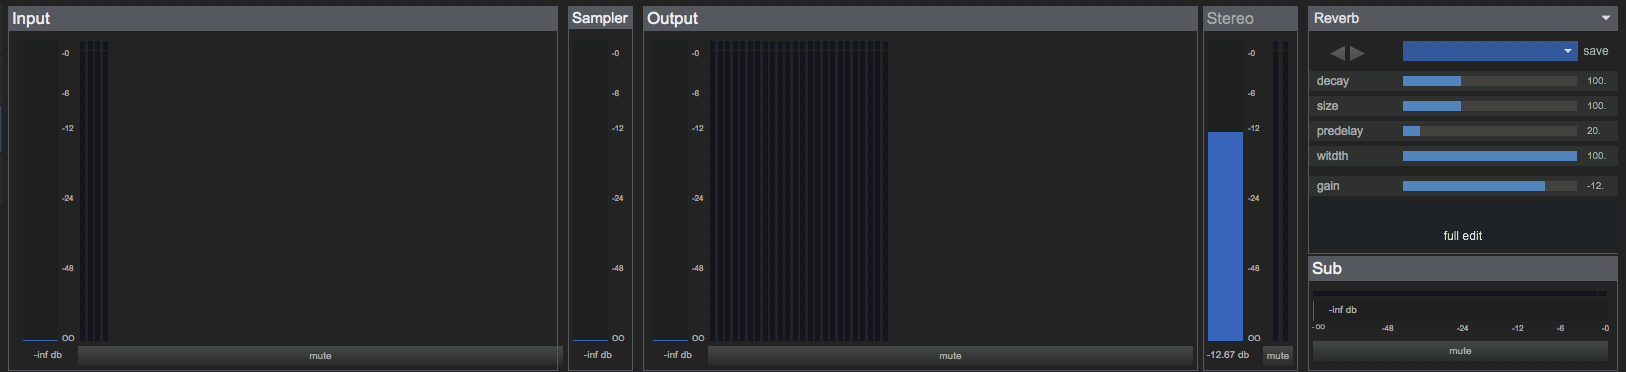Adjust the reverb width slider
The image size is (1626, 372).
pyautogui.click(x=1490, y=156)
